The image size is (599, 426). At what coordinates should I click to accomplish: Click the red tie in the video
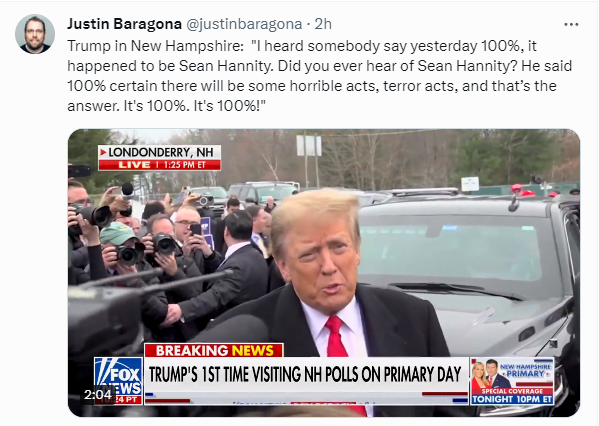point(335,336)
